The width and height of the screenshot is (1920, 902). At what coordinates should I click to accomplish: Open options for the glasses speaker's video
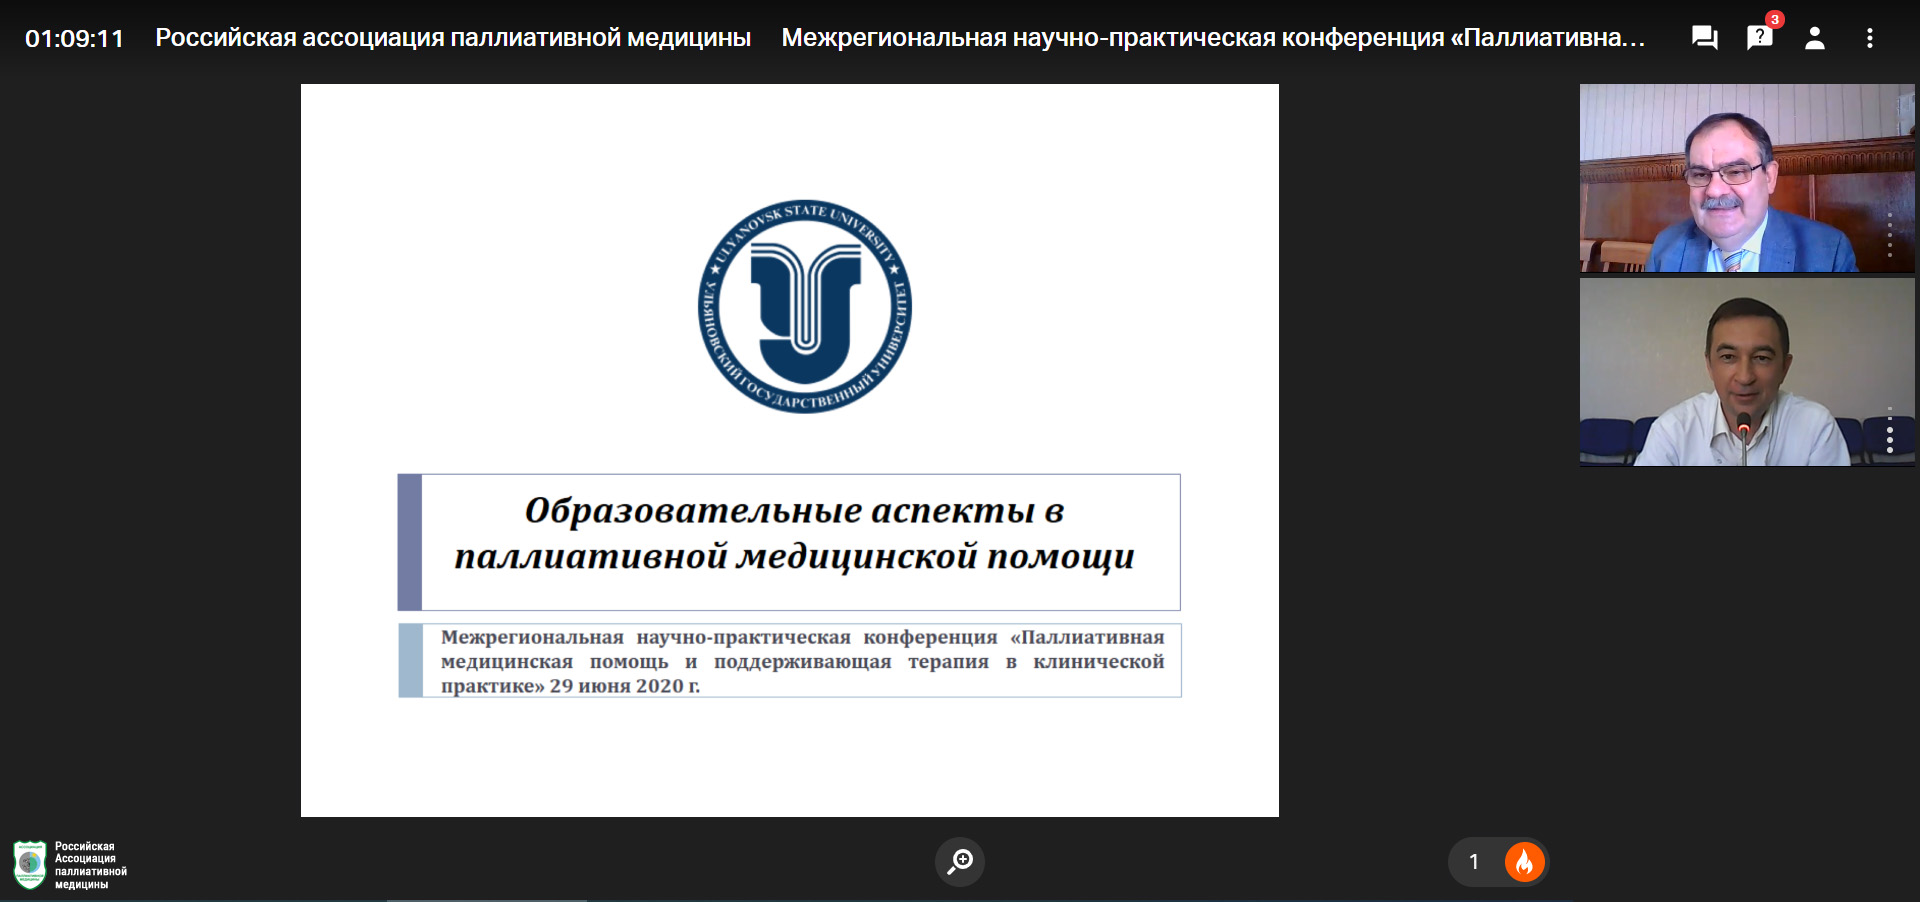[x=1889, y=235]
